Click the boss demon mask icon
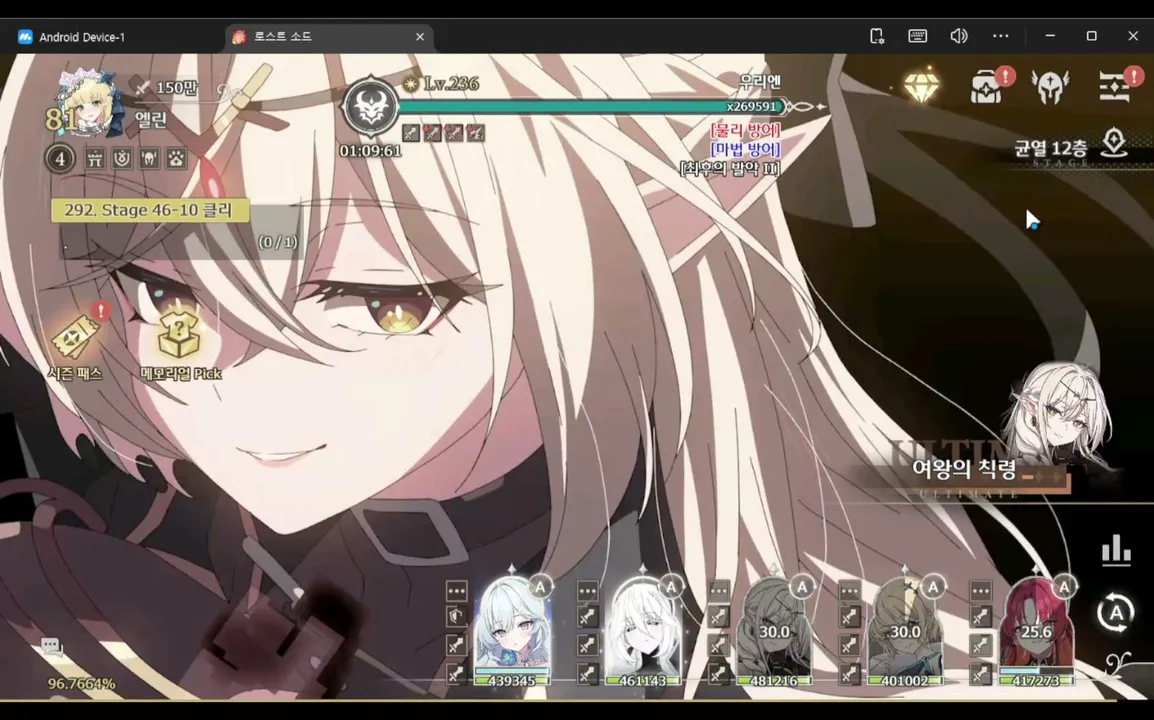Image resolution: width=1154 pixels, height=720 pixels. (370, 107)
